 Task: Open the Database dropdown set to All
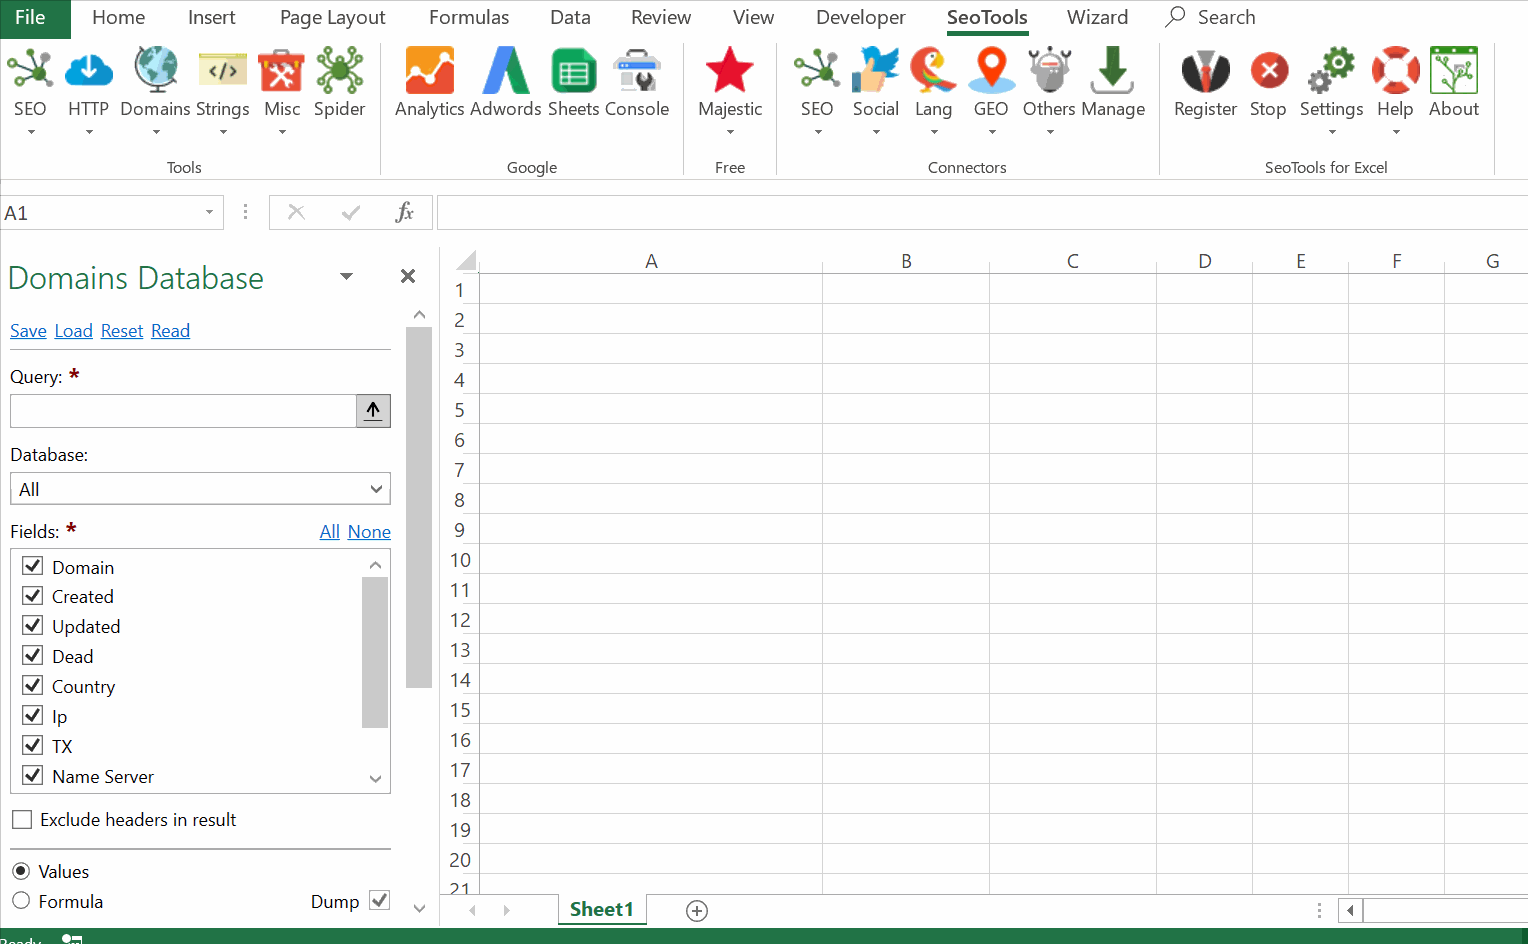point(200,489)
